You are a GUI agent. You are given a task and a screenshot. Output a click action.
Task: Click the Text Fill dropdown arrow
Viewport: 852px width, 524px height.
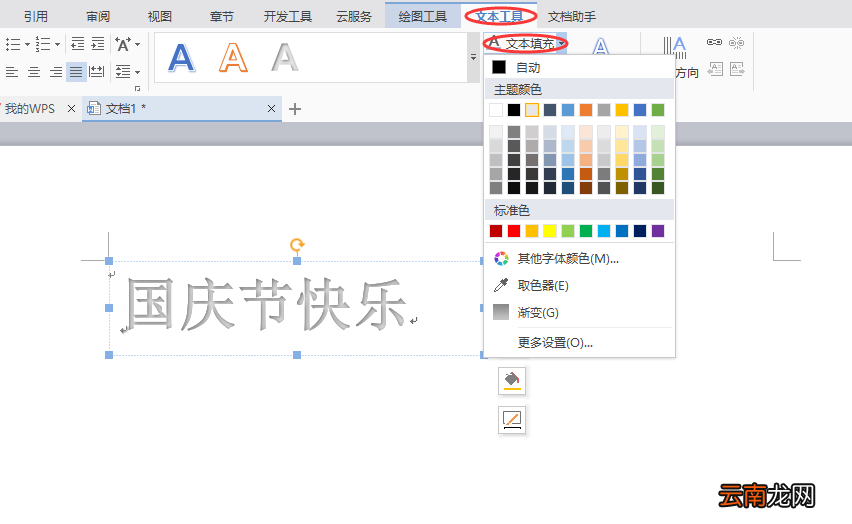[x=561, y=43]
